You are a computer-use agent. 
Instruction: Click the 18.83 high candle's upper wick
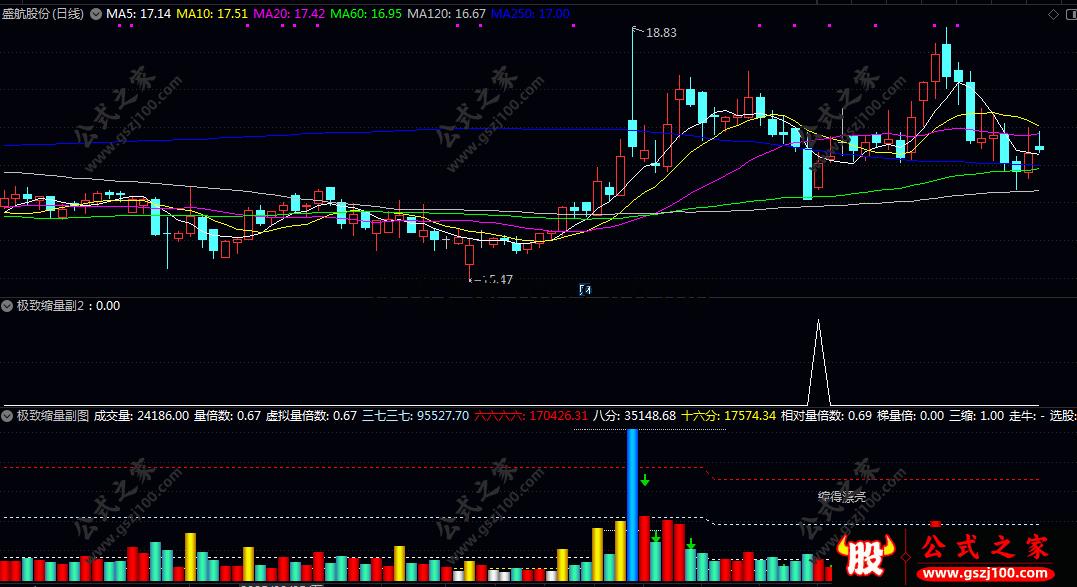coord(633,73)
